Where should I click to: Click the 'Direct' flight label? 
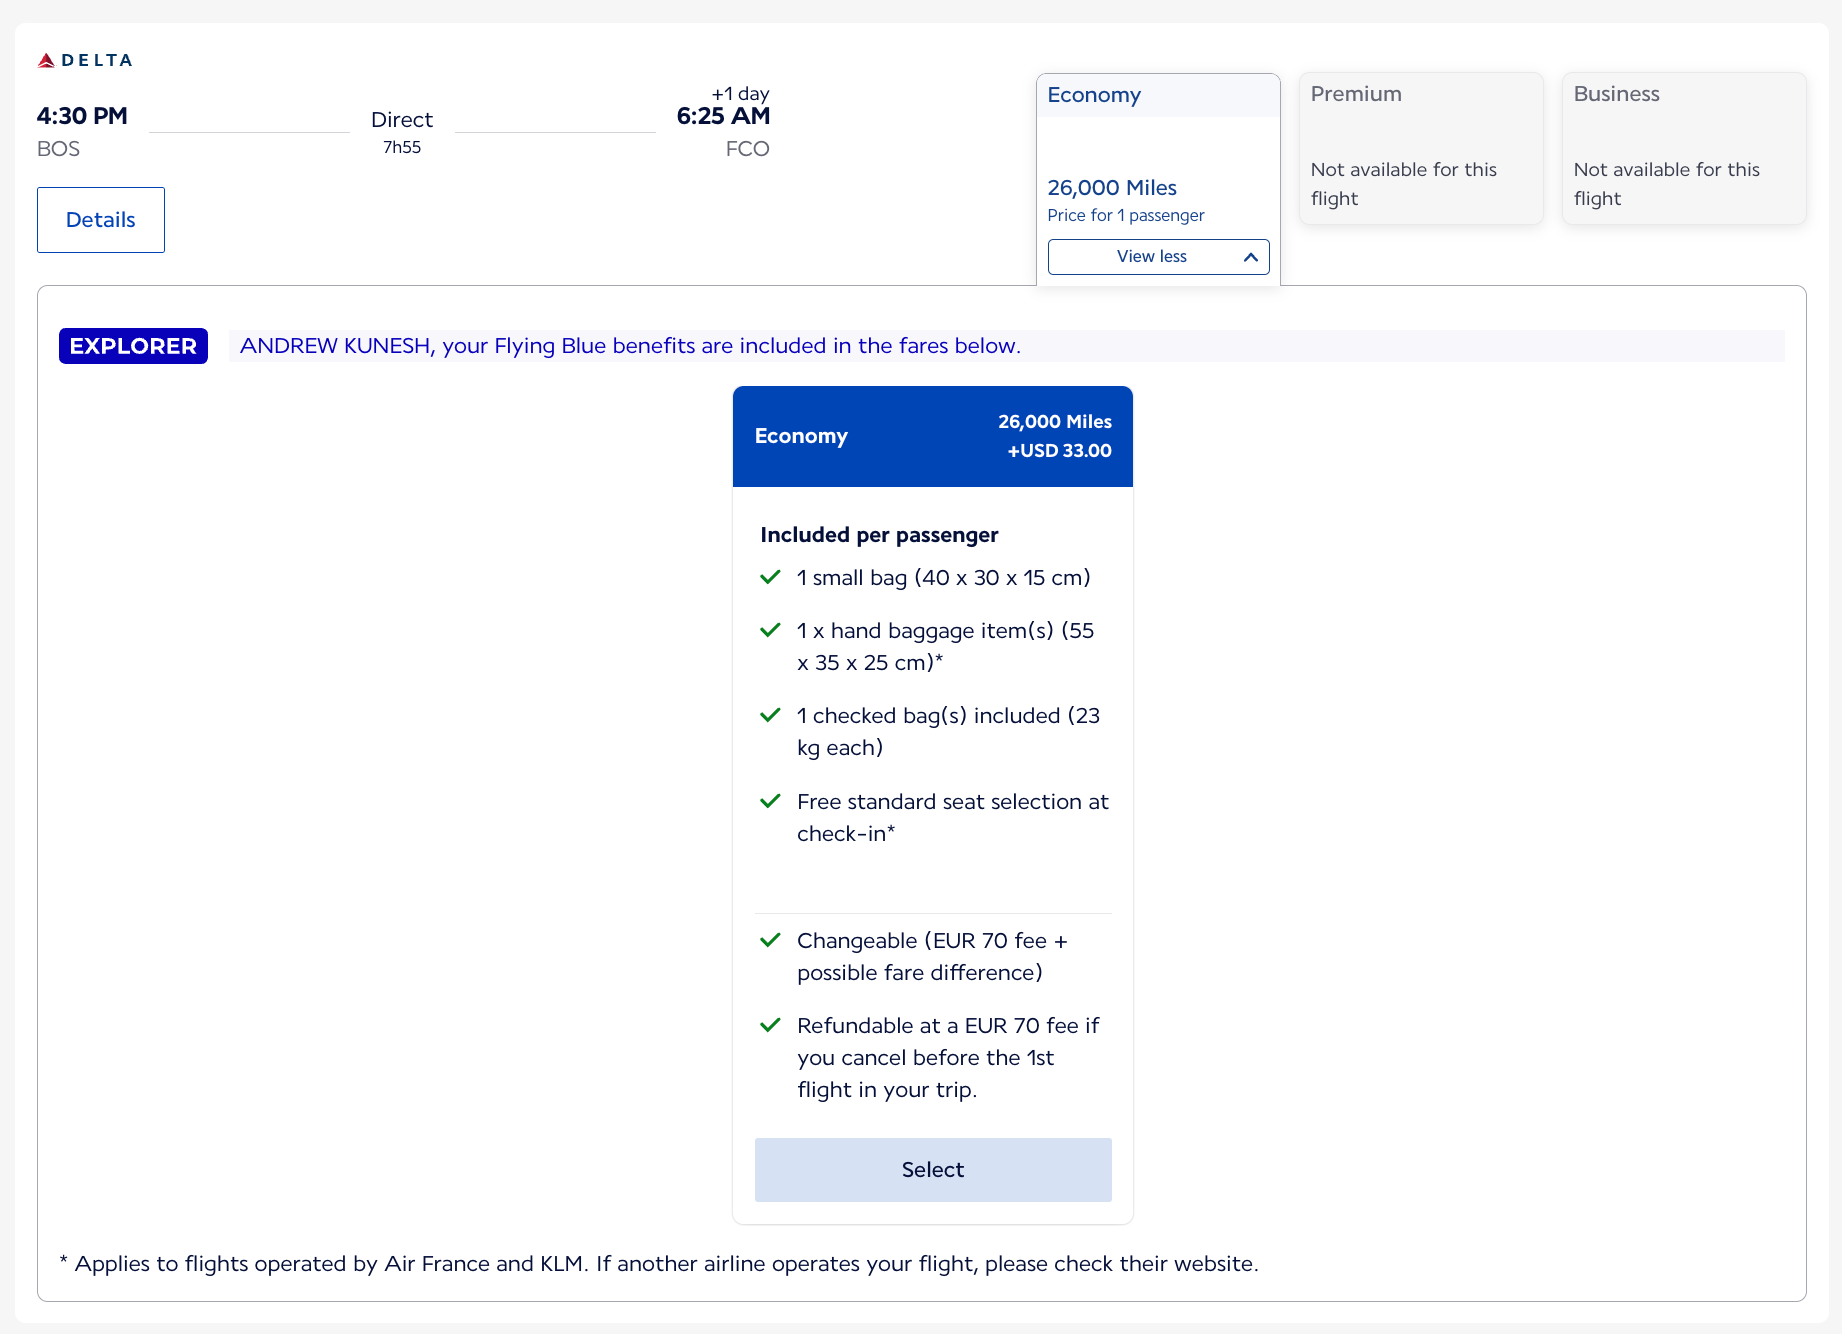(402, 120)
